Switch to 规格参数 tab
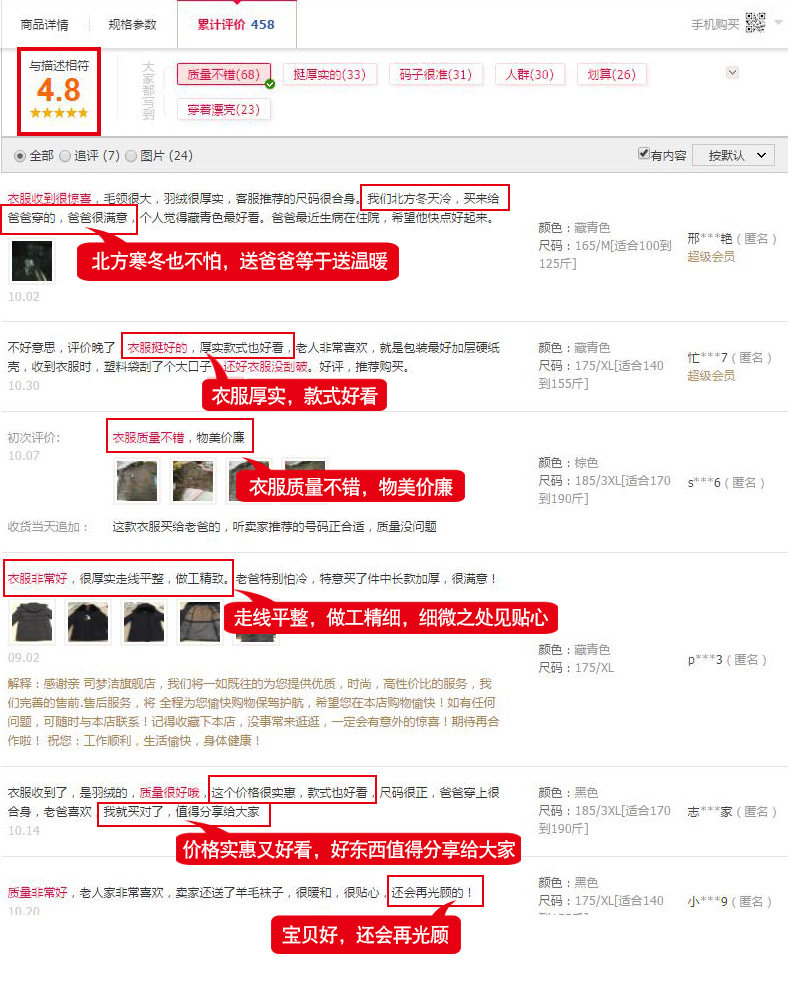 (x=132, y=25)
